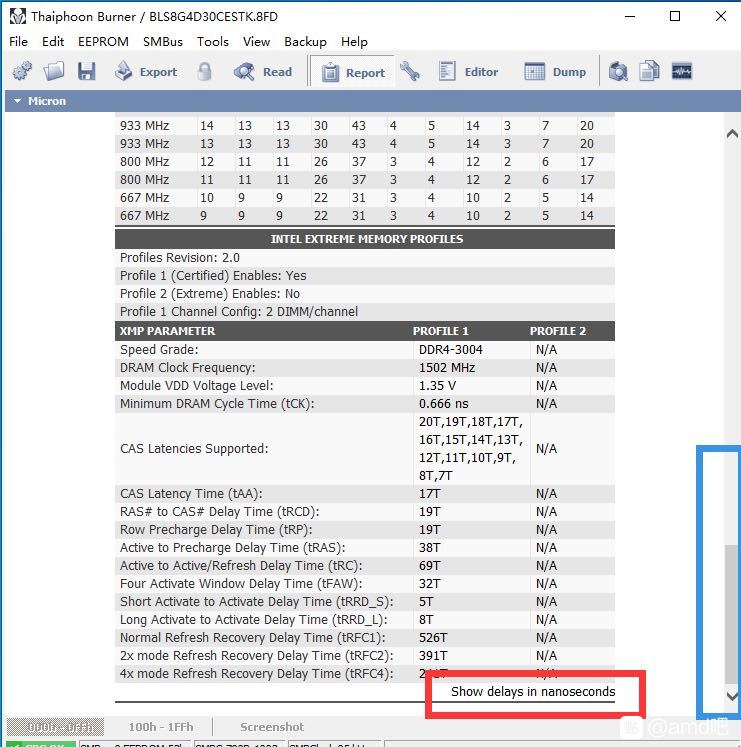Open a file with the folder icon

coord(54,71)
